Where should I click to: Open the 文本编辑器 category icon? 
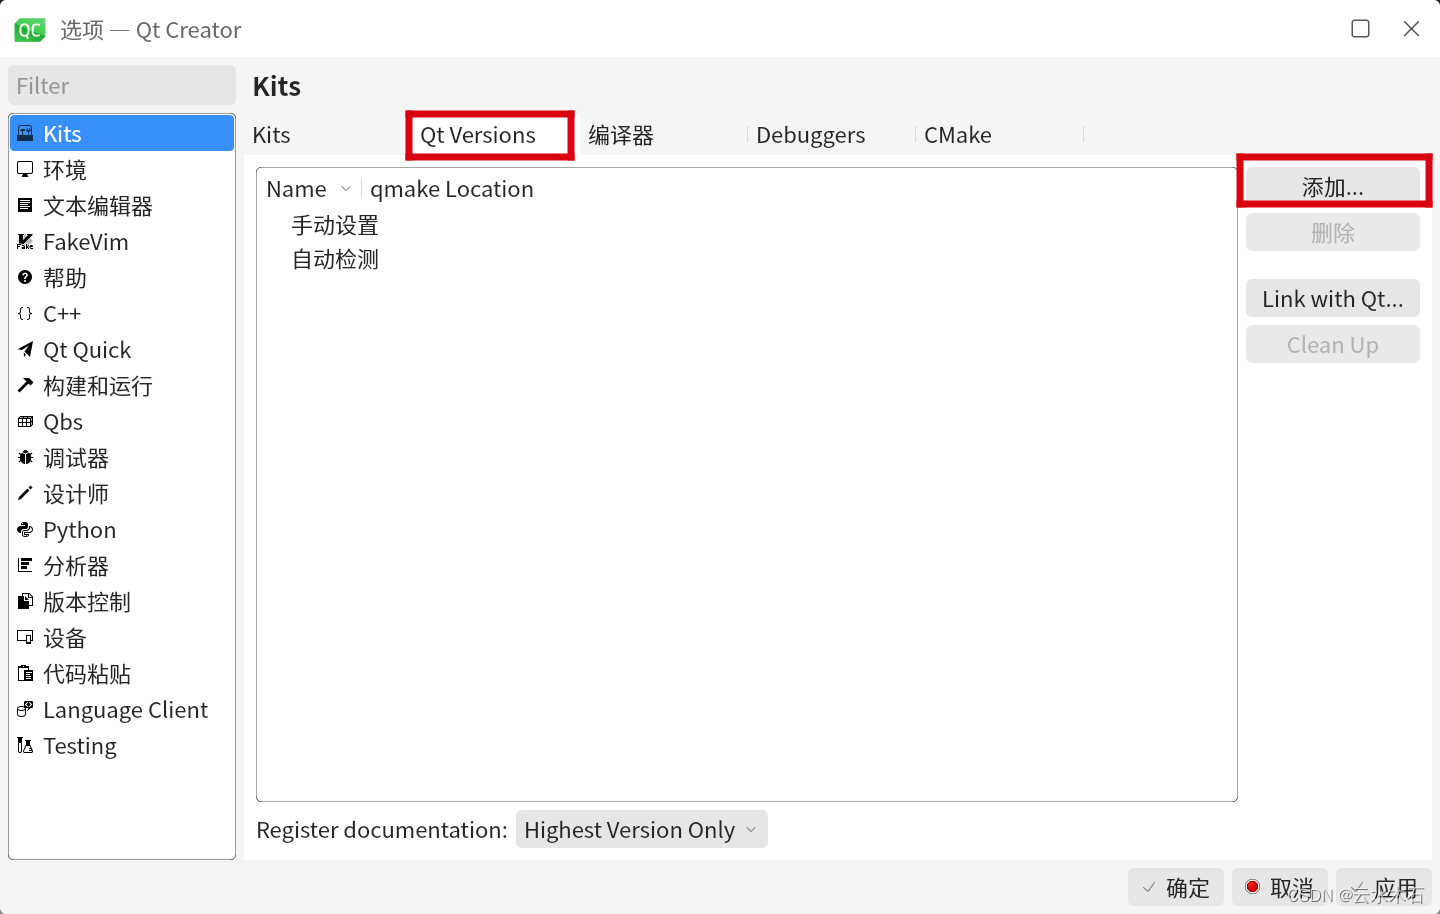coord(25,206)
